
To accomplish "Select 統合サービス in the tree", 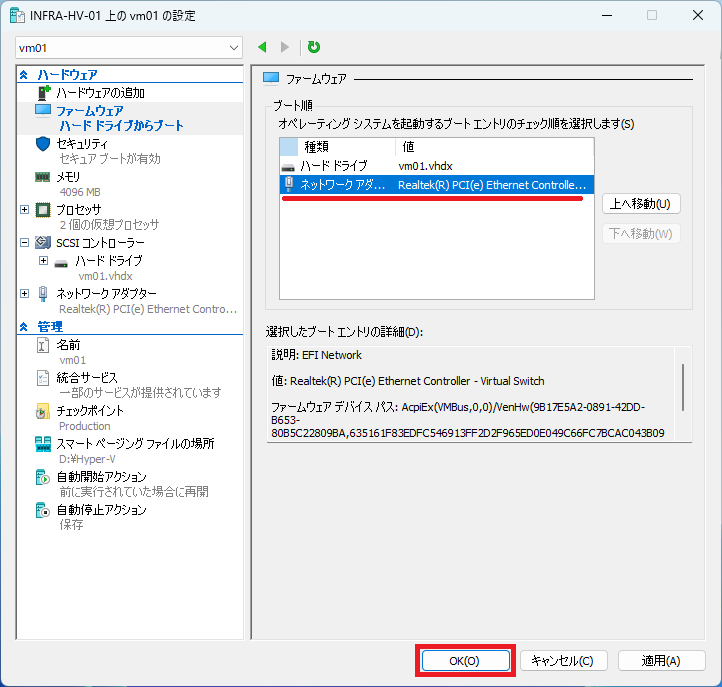I will click(x=87, y=378).
